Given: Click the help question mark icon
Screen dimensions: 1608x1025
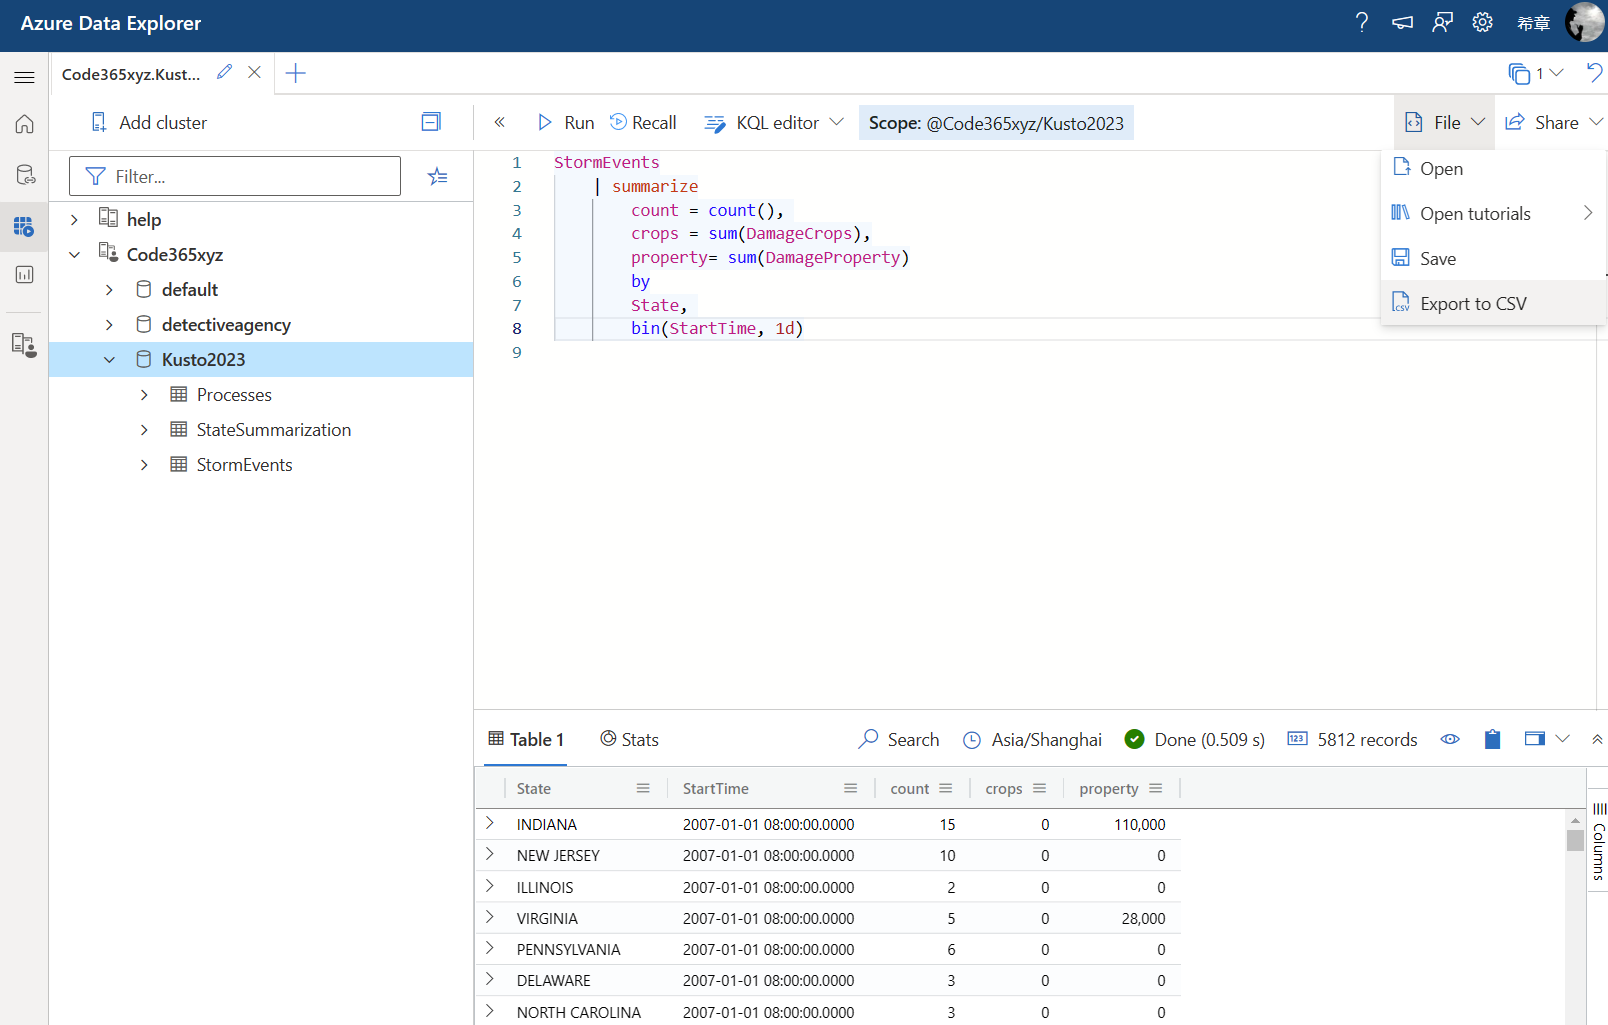Looking at the screenshot, I should point(1361,23).
